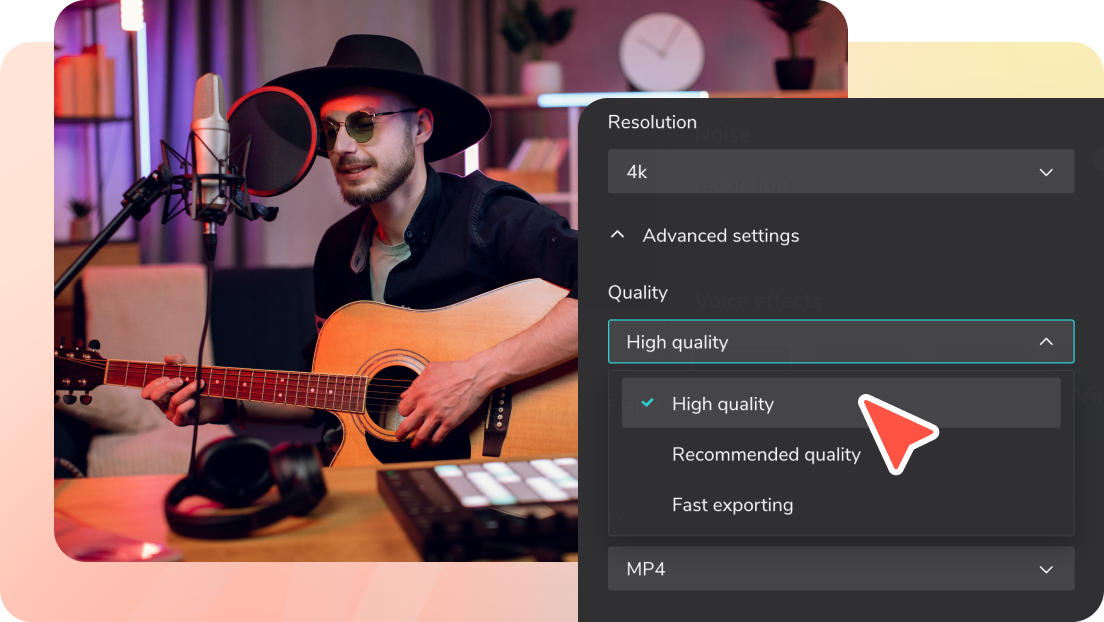
Task: Choose the Fast exporting option
Action: (732, 504)
